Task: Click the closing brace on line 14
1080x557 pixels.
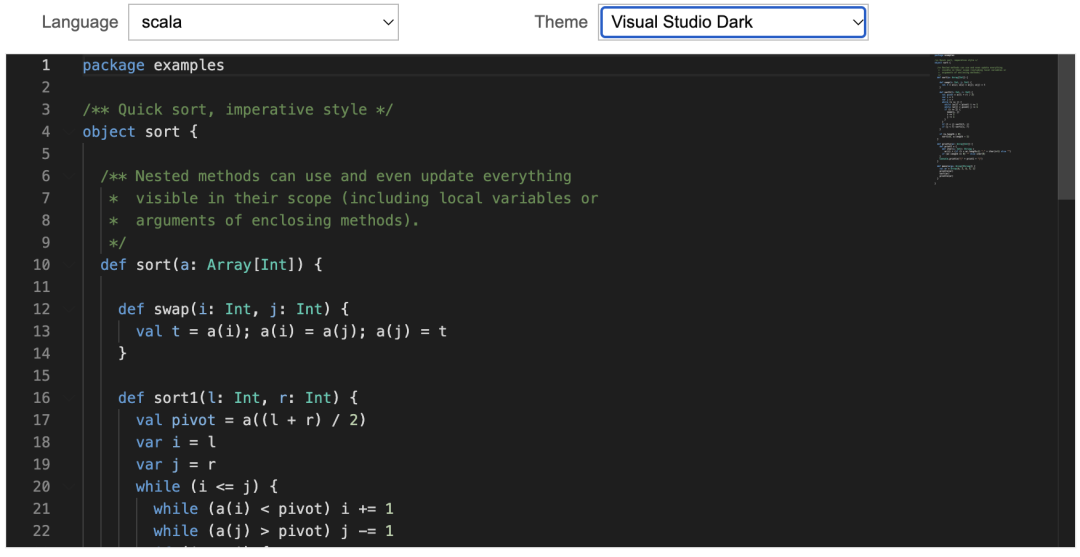Action: pyautogui.click(x=123, y=353)
